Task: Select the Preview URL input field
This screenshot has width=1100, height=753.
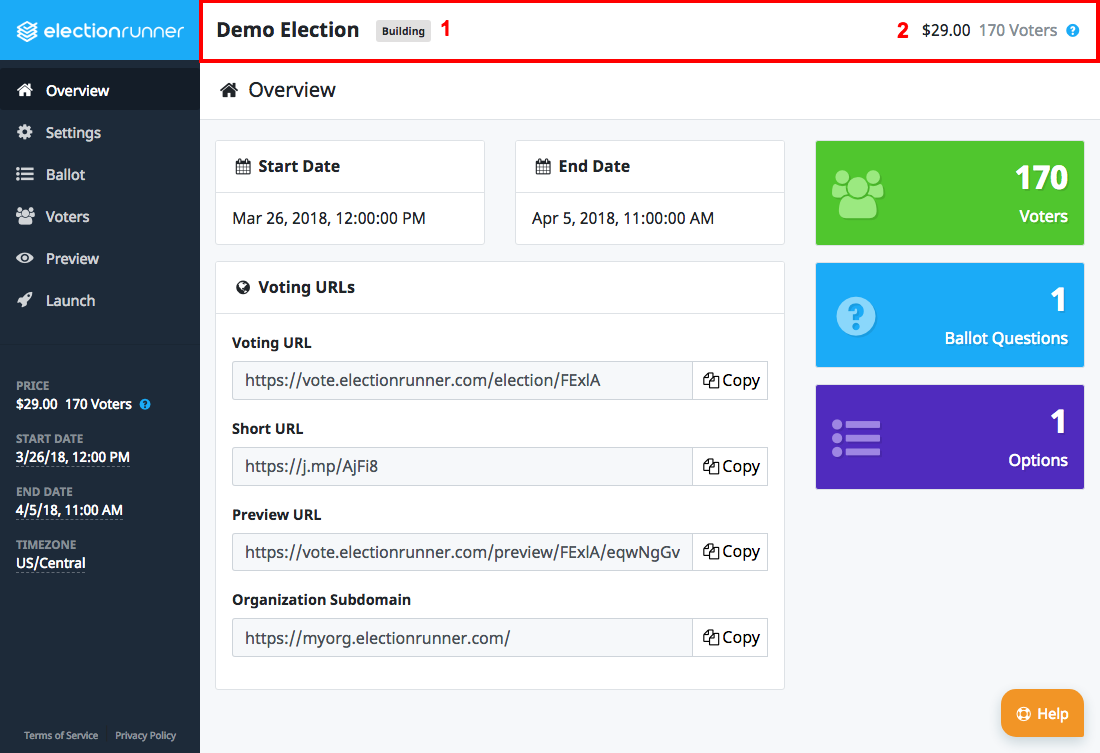Action: click(460, 551)
